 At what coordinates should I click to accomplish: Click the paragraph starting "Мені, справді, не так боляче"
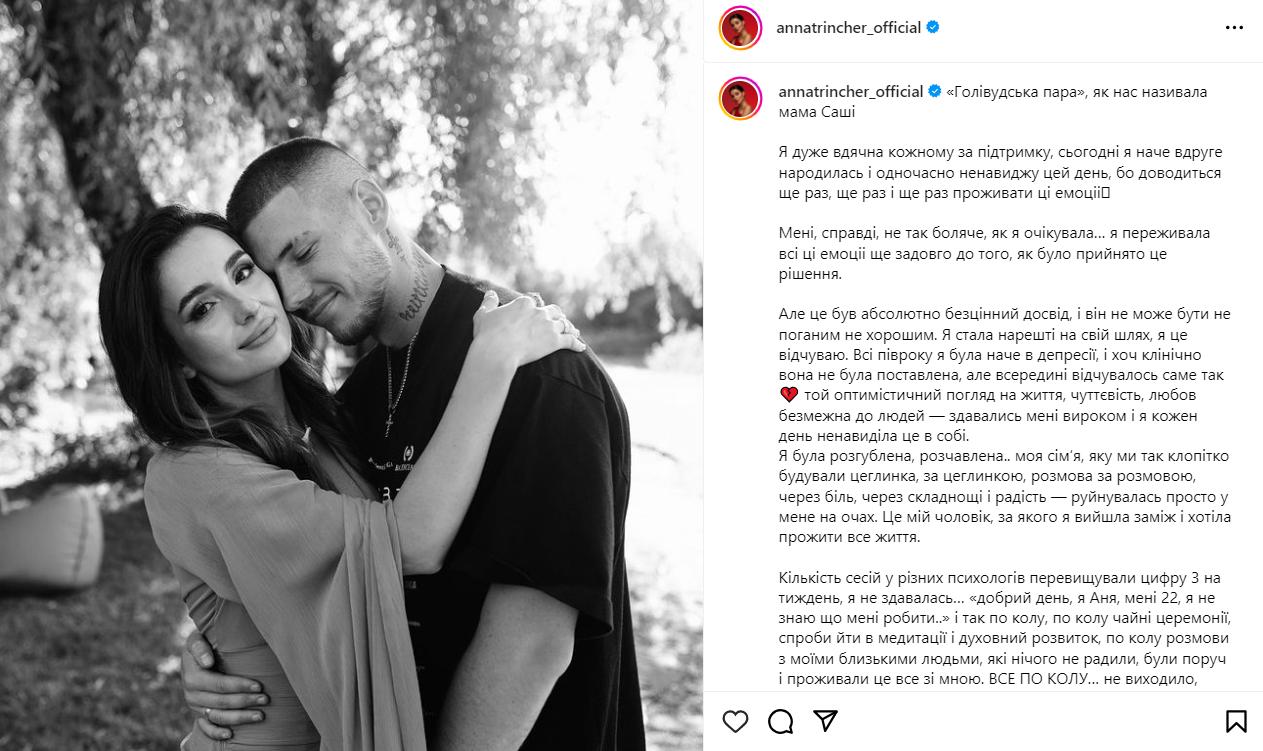coord(980,253)
